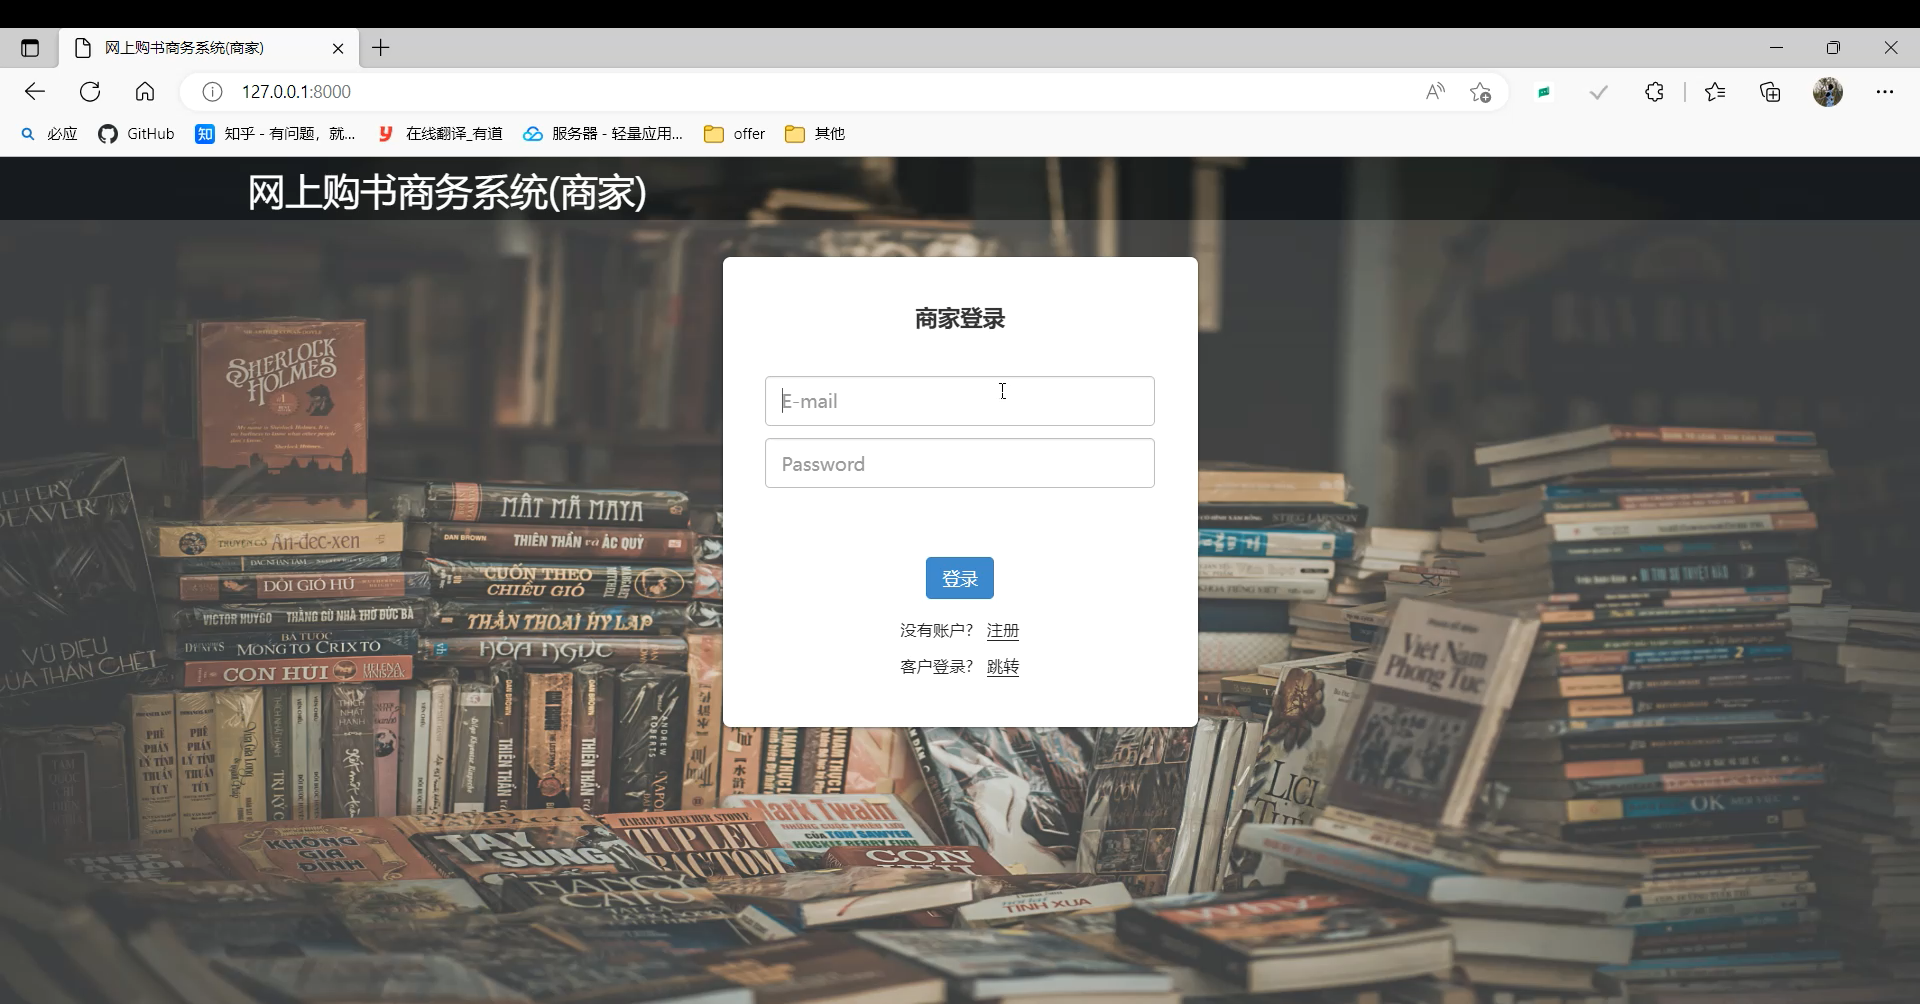Open the tab actions menu icon
Viewport: 1920px width, 1004px height.
[30, 48]
